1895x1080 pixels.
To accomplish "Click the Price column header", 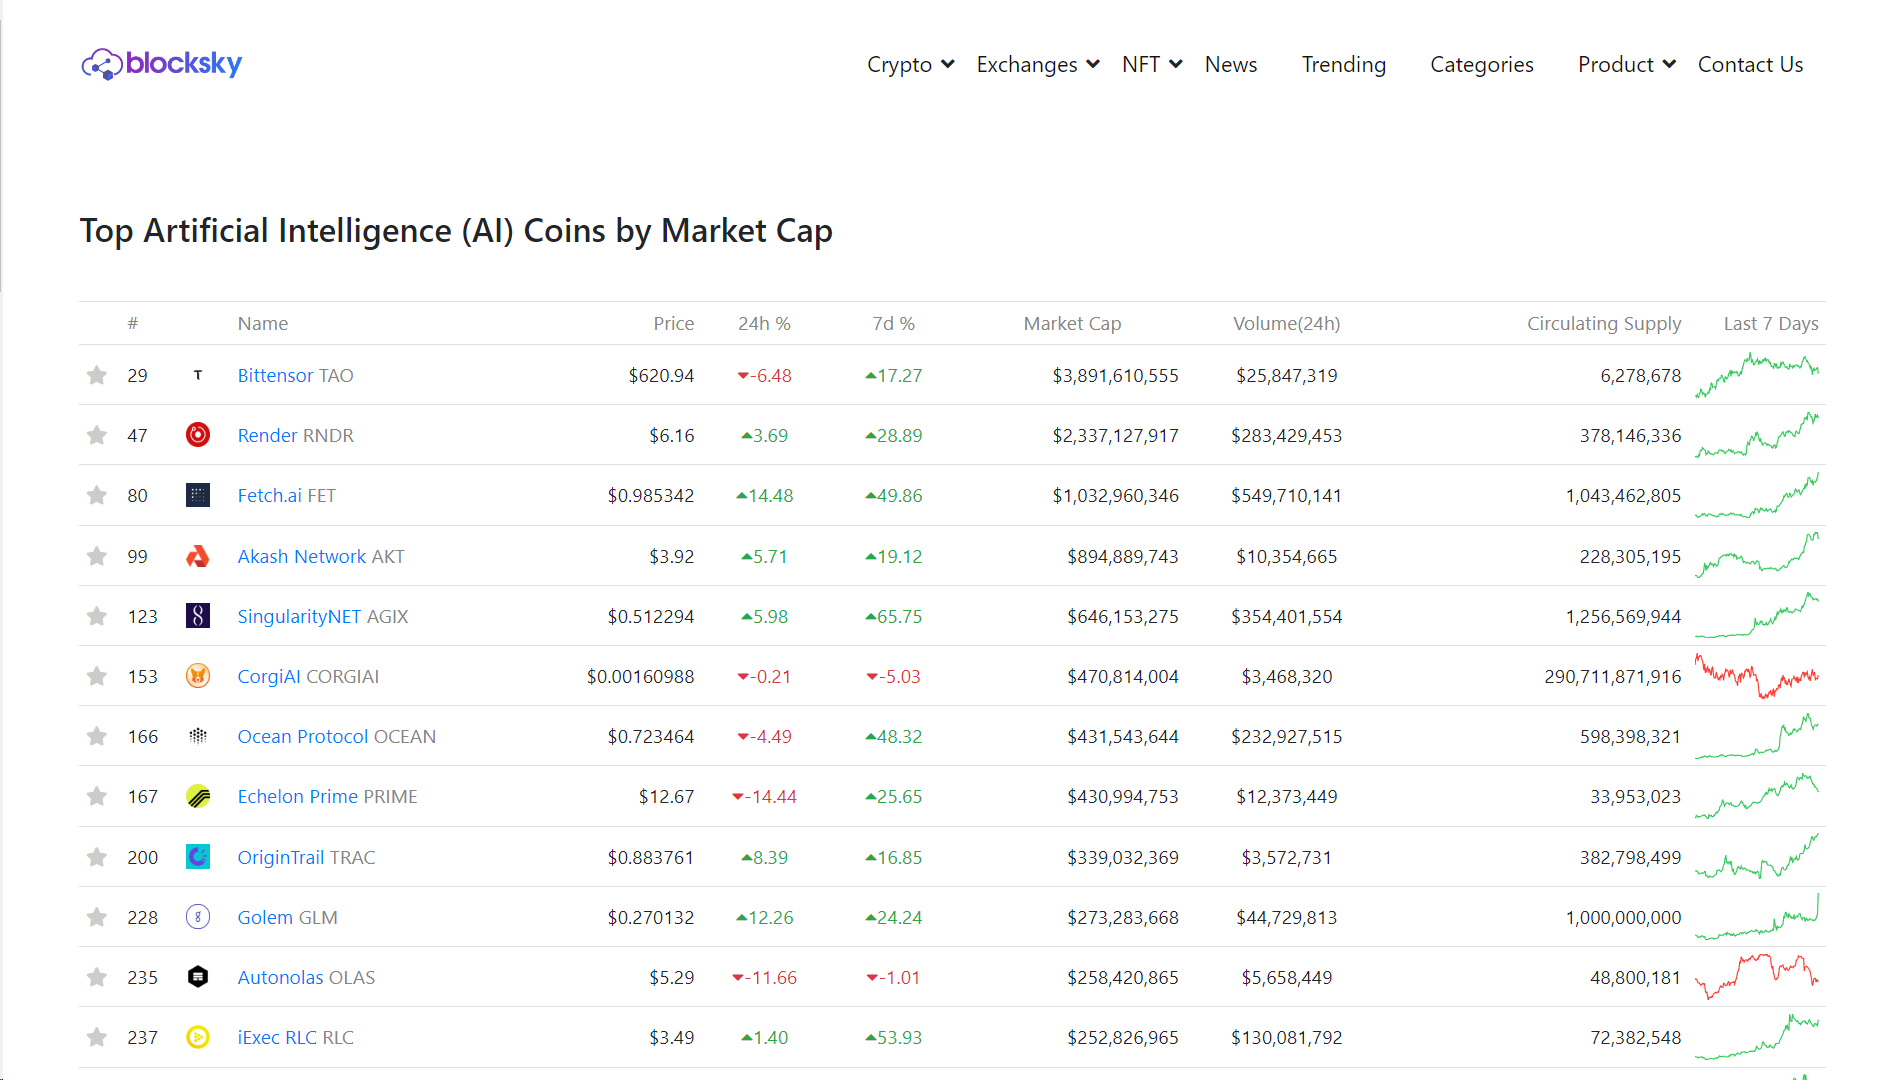I will pyautogui.click(x=674, y=323).
